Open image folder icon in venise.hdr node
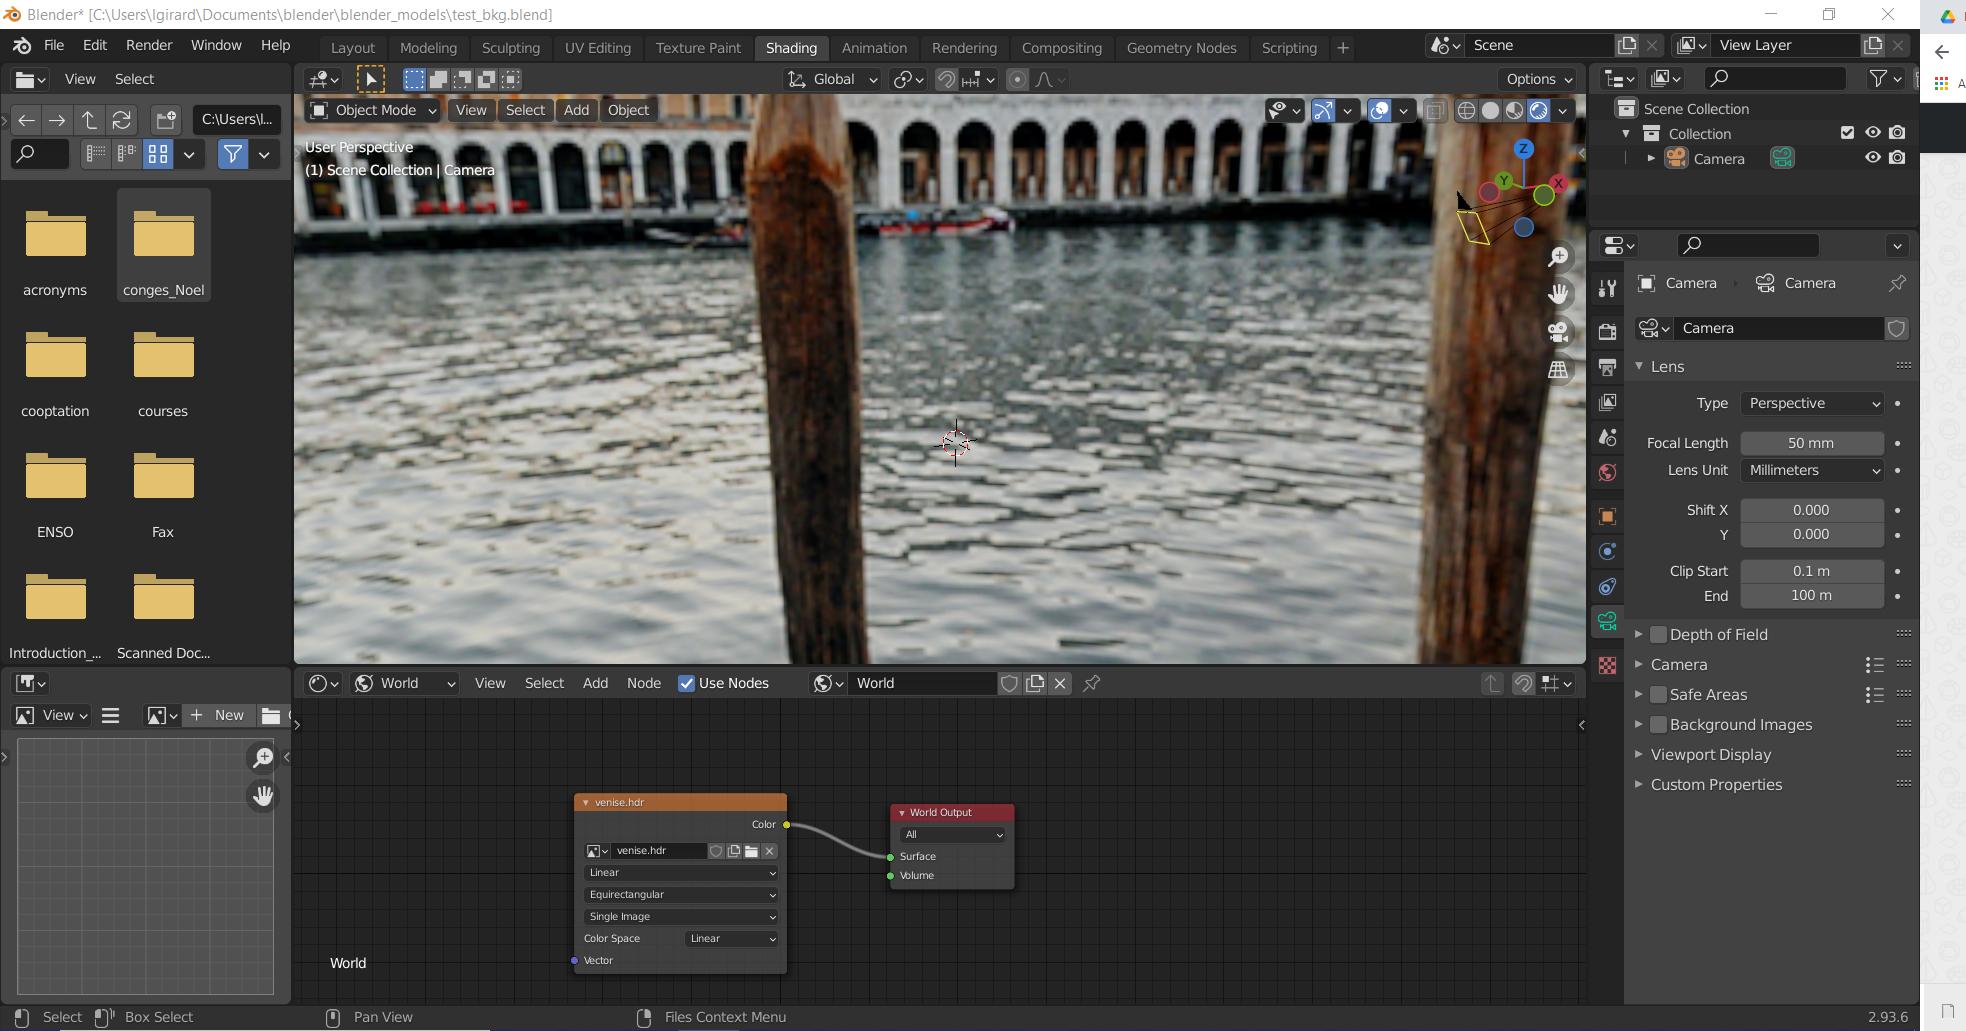Screen dimensions: 1966x1031 pos(751,851)
